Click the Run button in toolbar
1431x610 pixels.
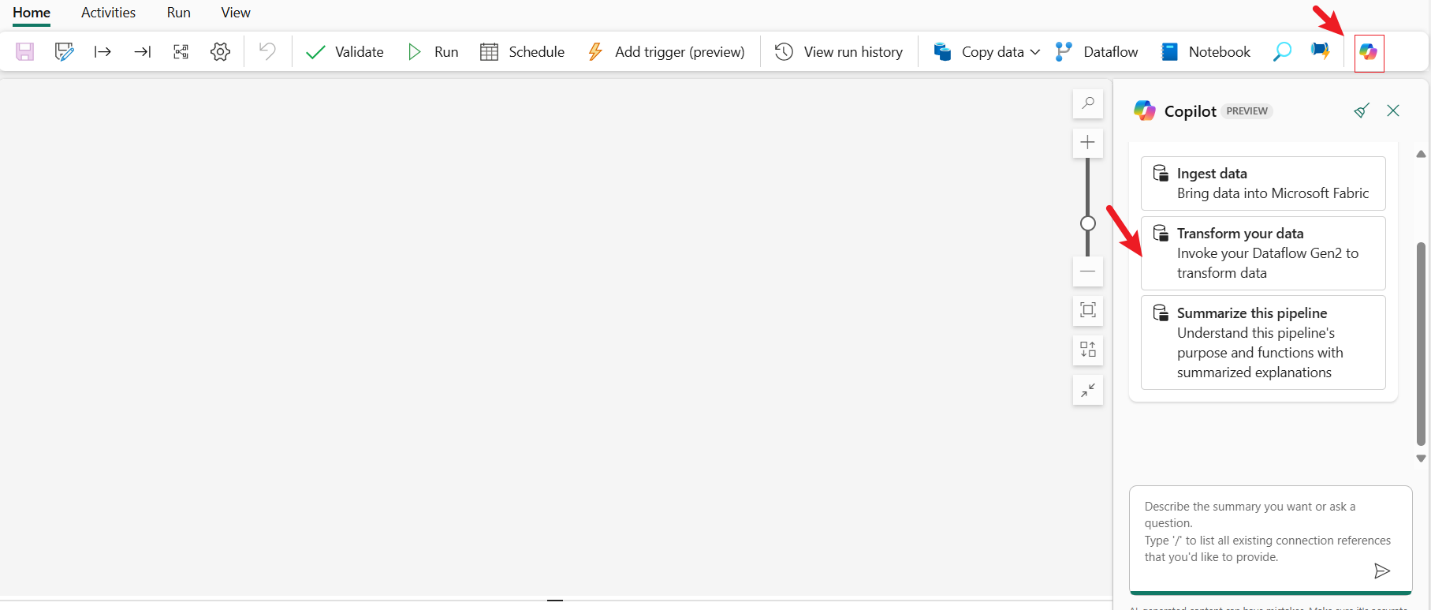pyautogui.click(x=433, y=52)
